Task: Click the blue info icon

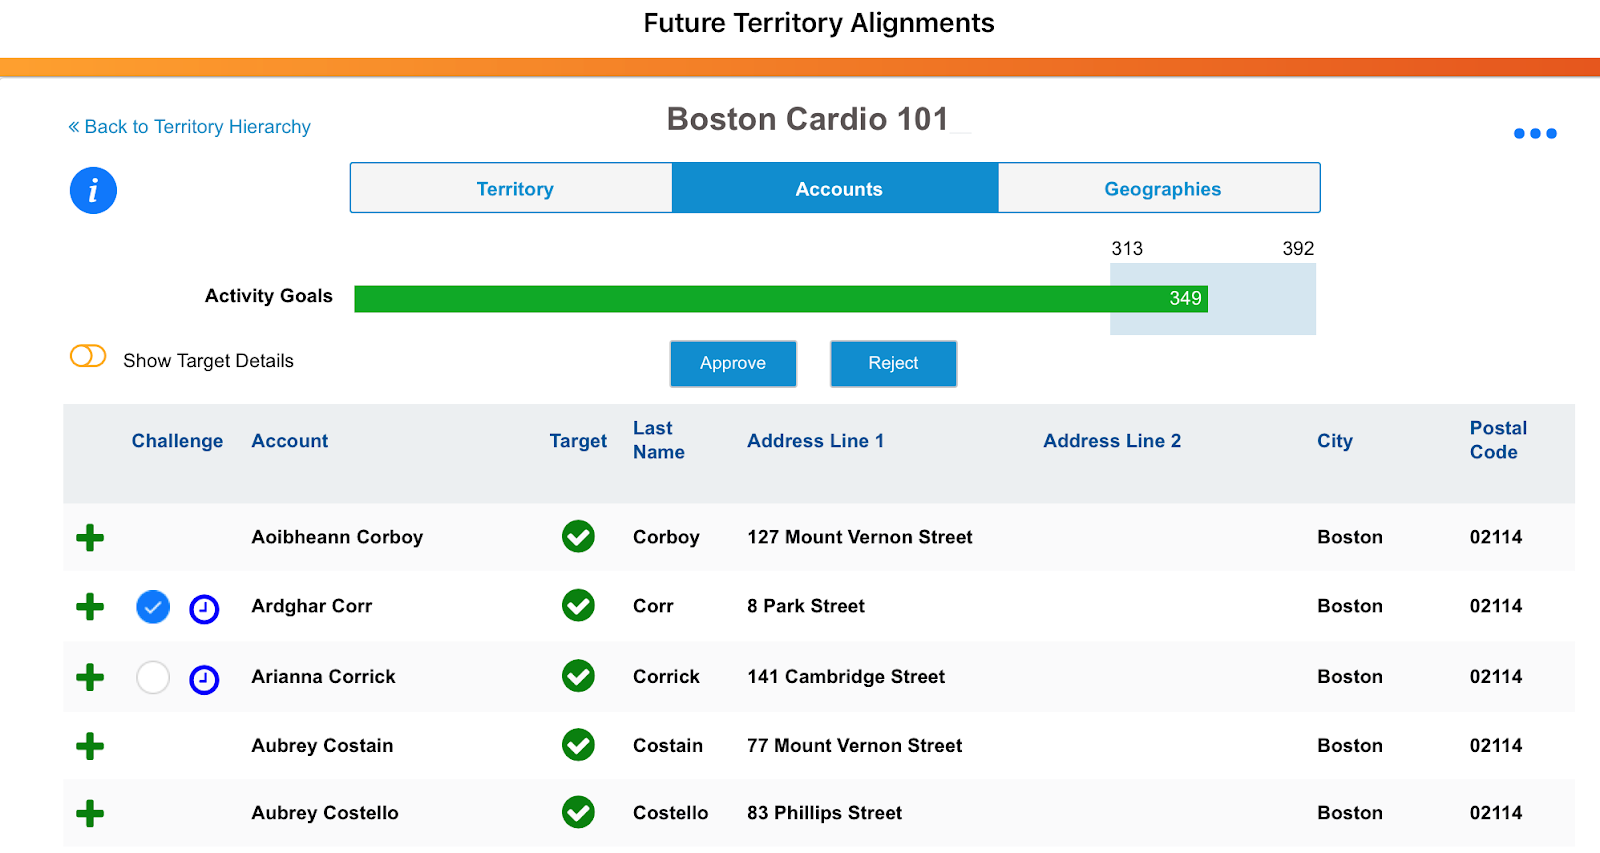Action: tap(93, 190)
